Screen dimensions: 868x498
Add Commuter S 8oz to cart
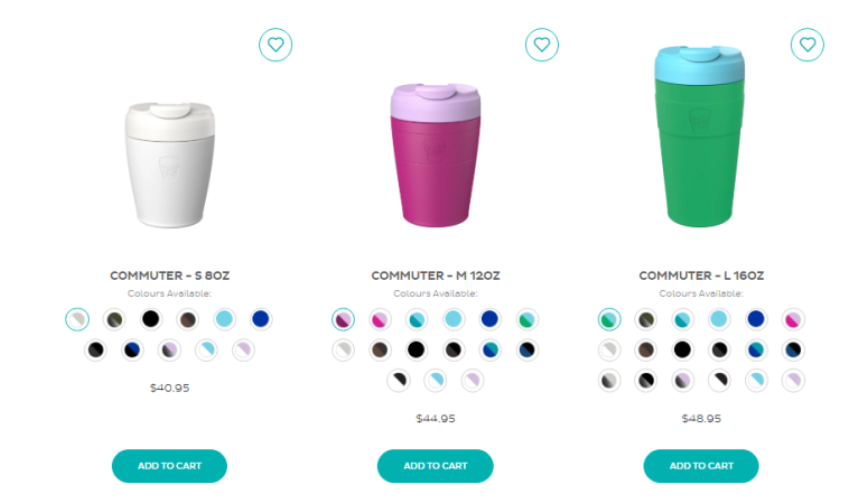[x=169, y=466]
